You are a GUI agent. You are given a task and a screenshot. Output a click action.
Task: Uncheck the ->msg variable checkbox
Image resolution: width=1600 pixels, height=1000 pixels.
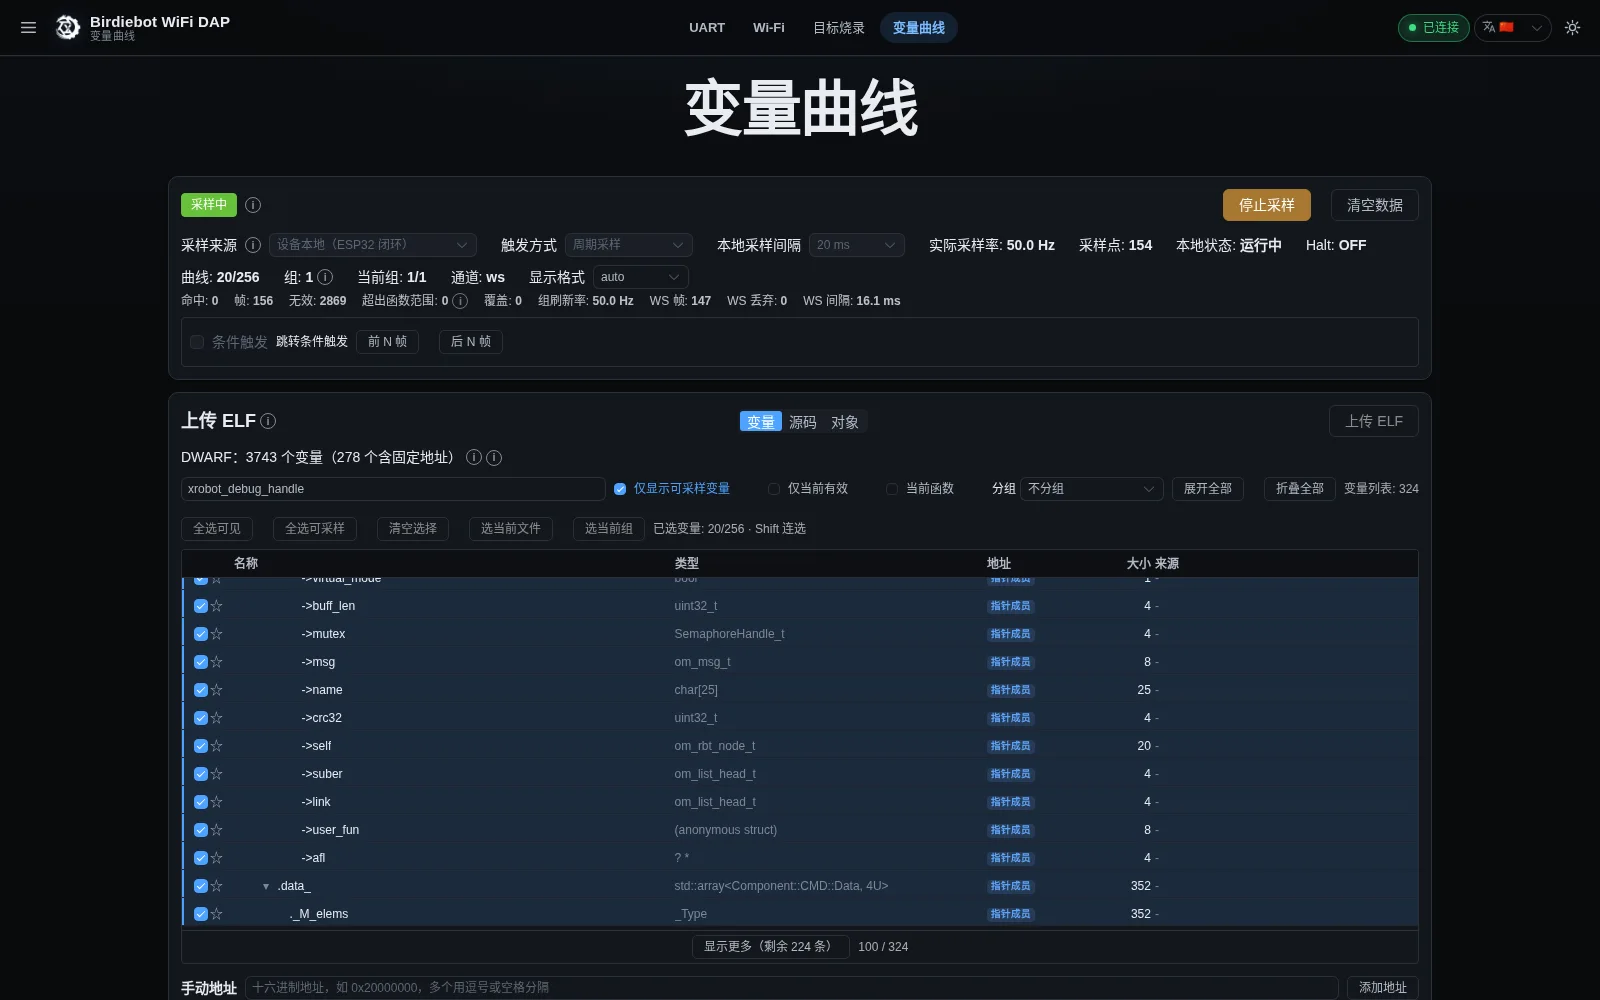click(201, 662)
